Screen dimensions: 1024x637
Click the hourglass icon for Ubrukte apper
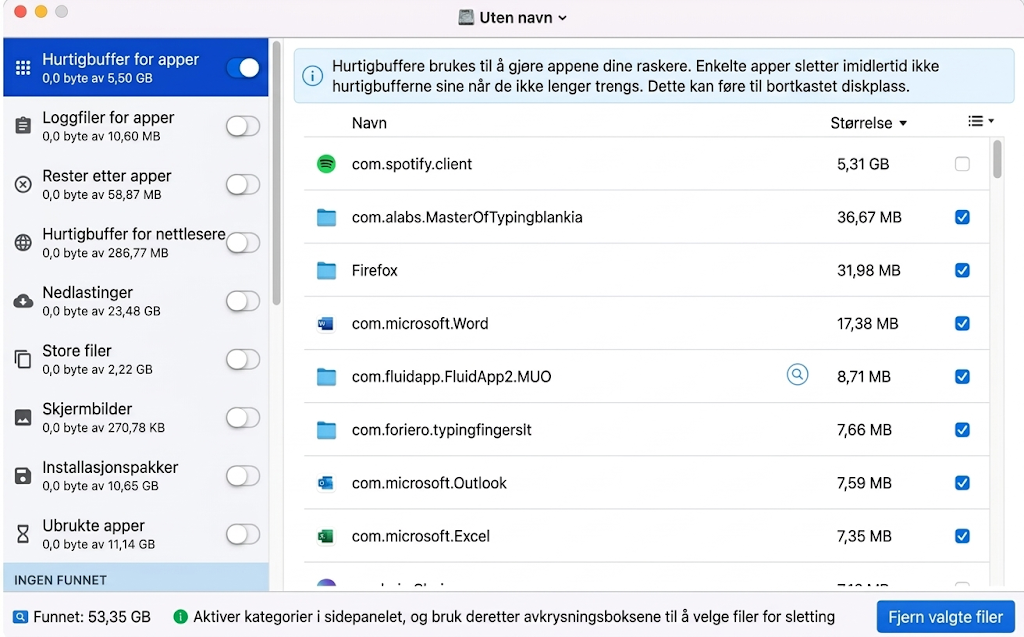coord(23,534)
